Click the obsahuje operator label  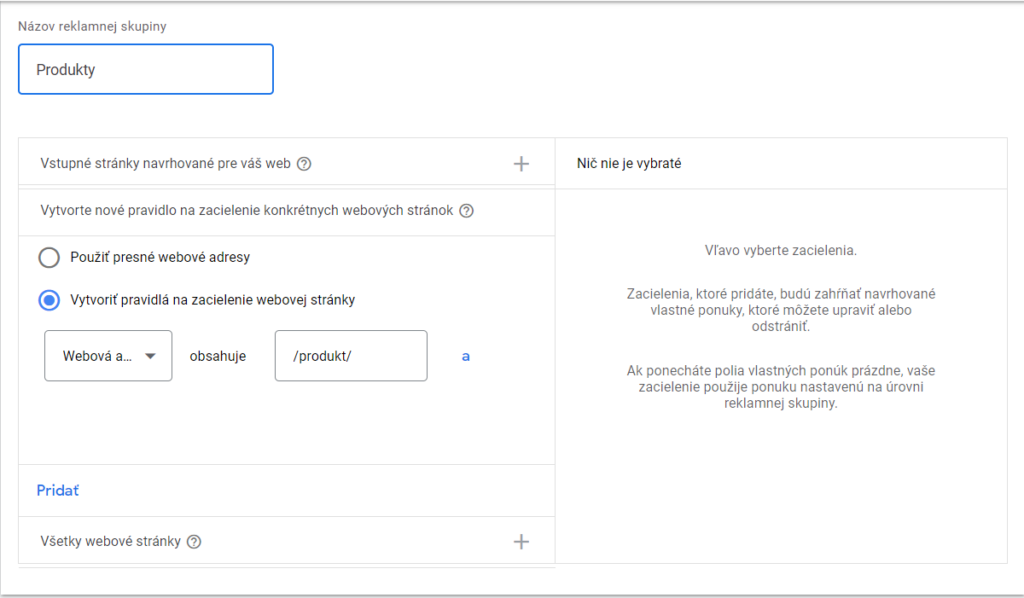[x=217, y=356]
